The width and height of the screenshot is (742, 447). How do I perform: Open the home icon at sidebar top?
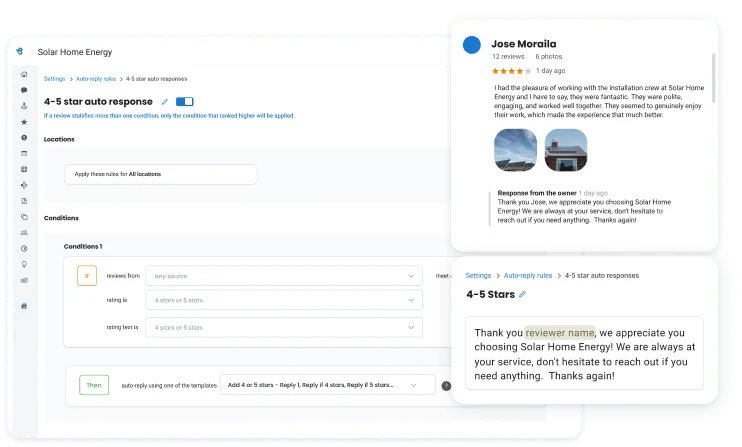click(24, 74)
